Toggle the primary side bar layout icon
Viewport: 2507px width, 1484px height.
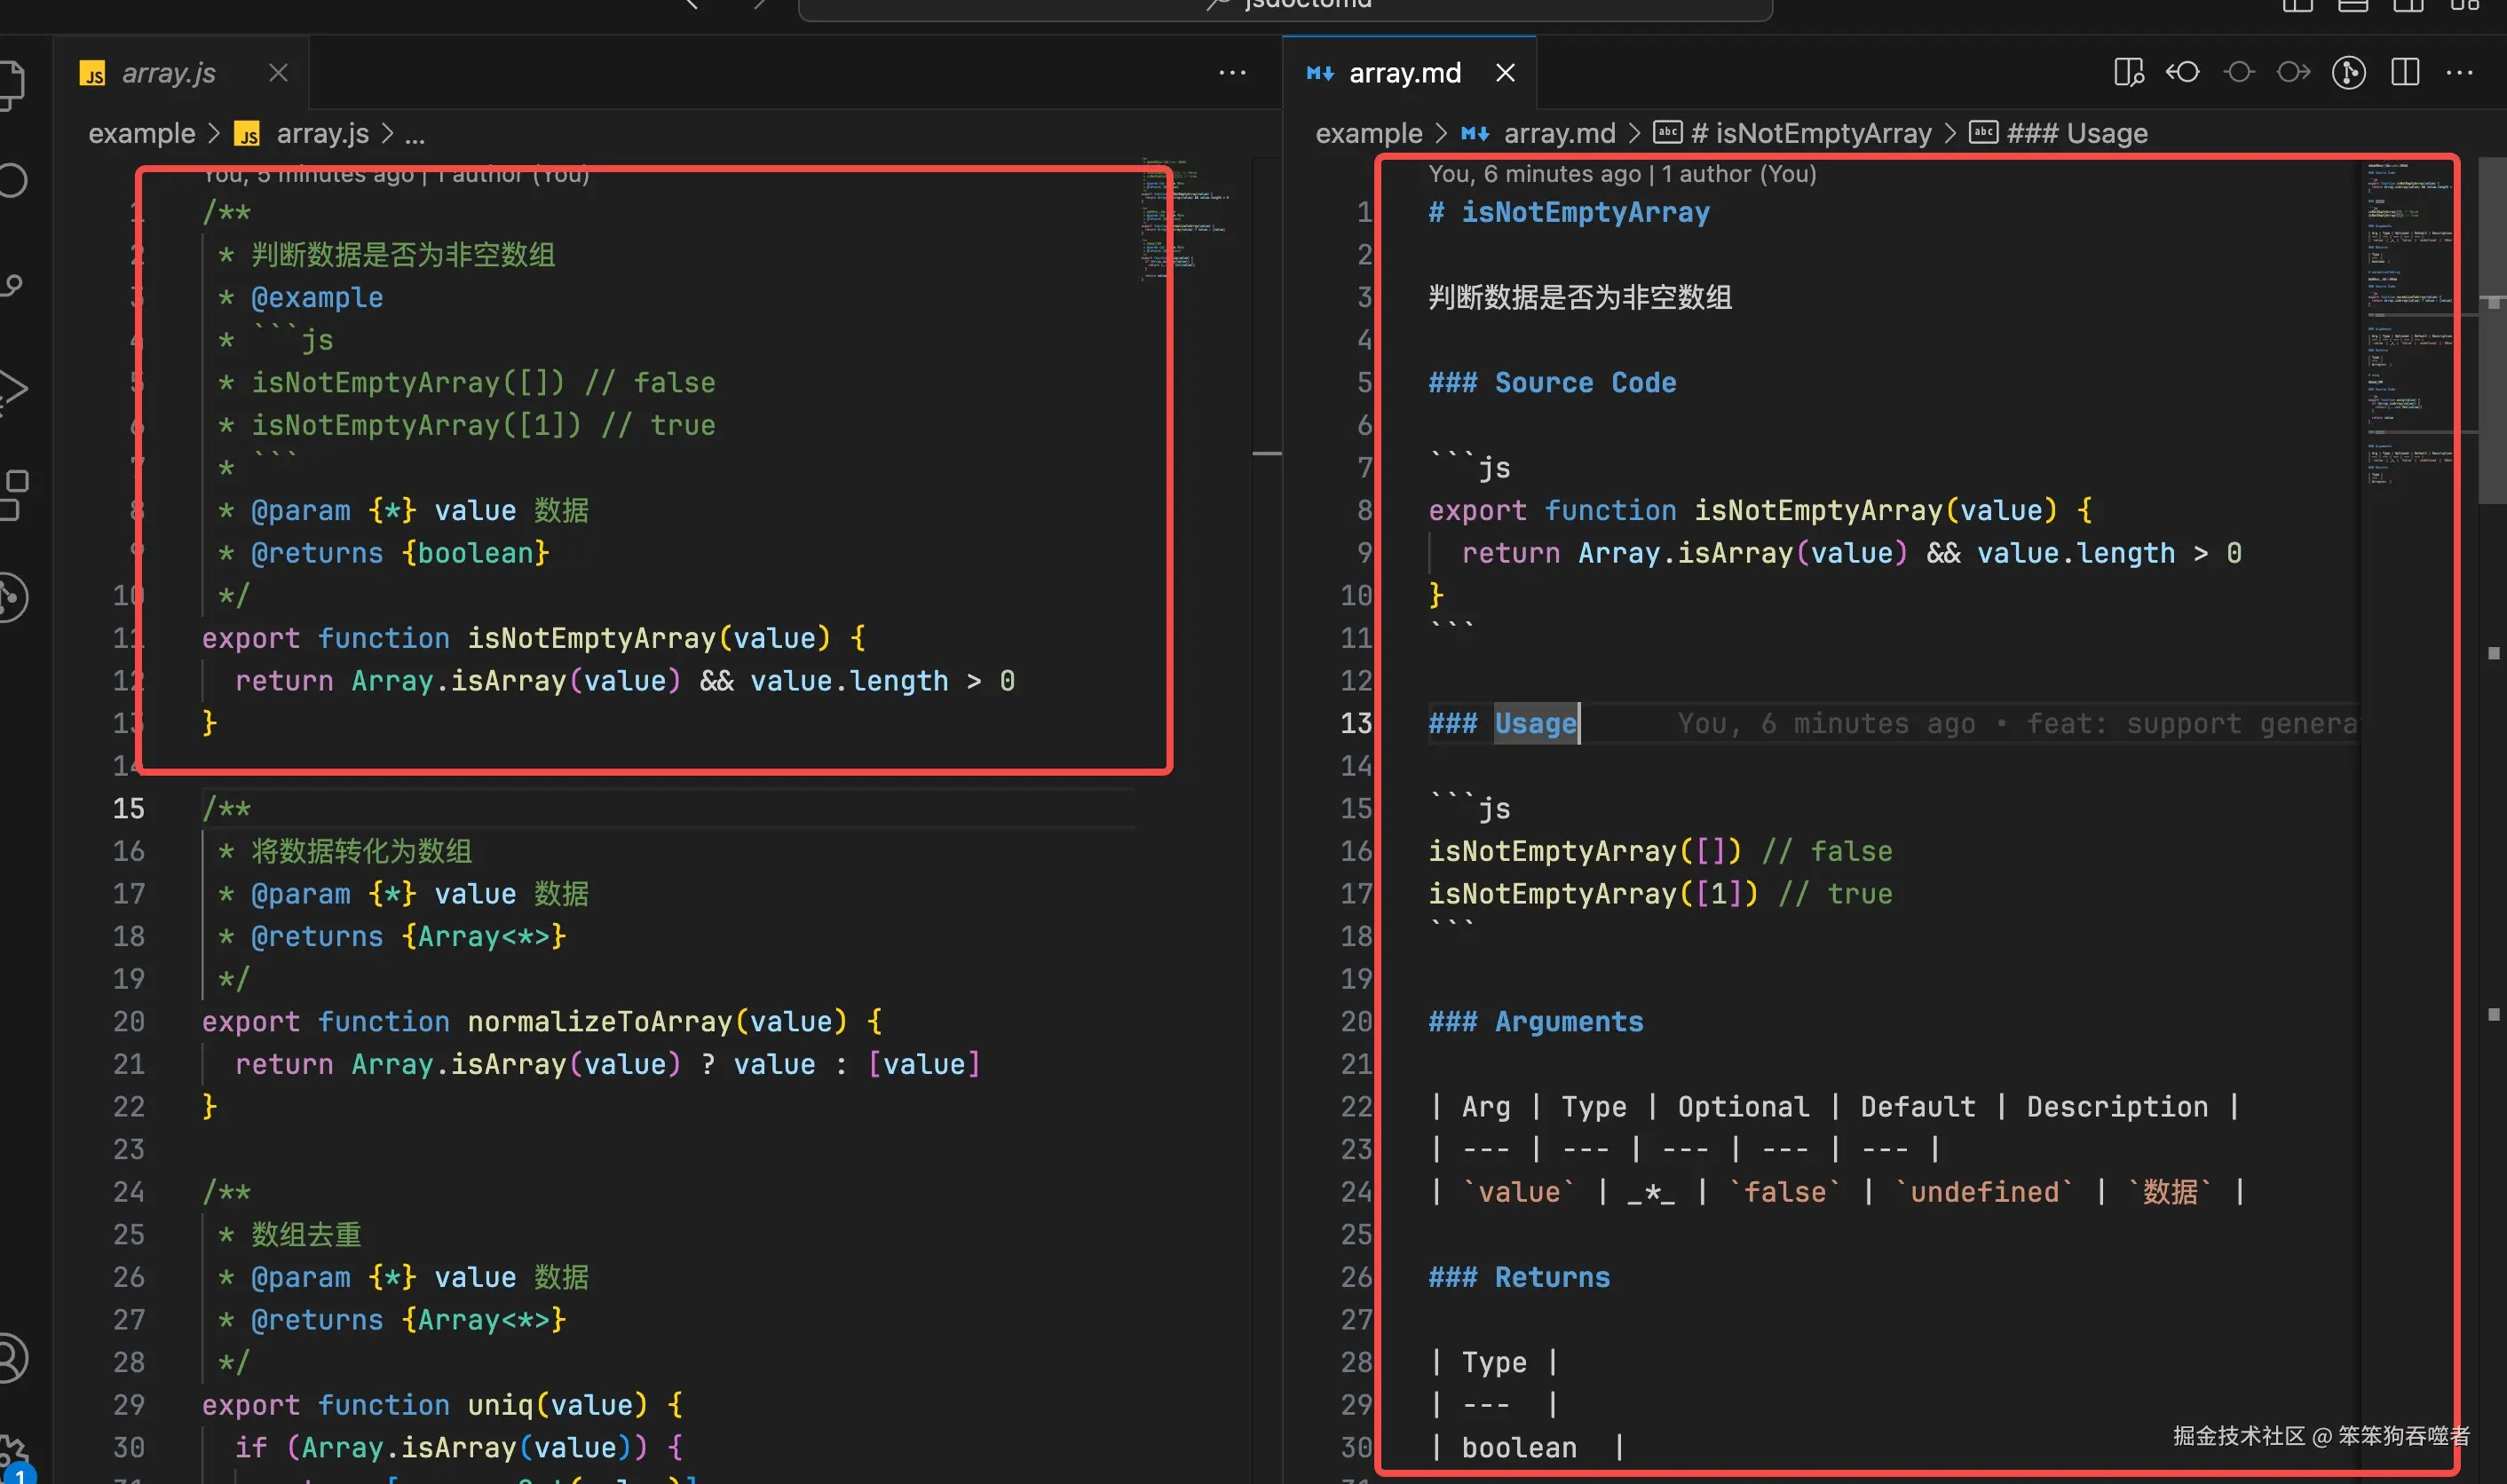[x=2297, y=5]
